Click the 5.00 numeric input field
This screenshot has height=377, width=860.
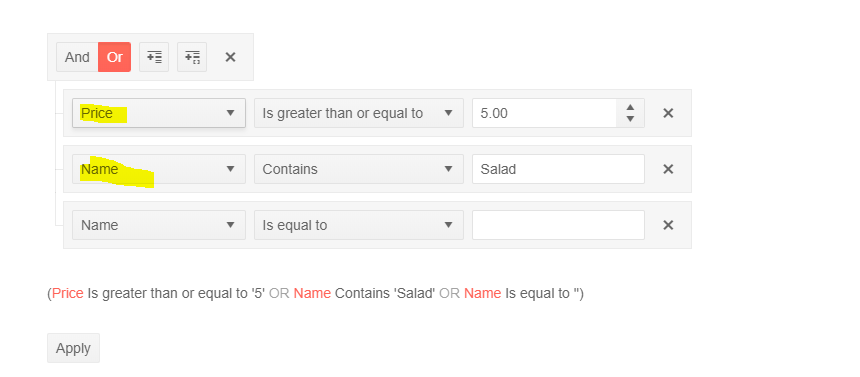(x=544, y=113)
